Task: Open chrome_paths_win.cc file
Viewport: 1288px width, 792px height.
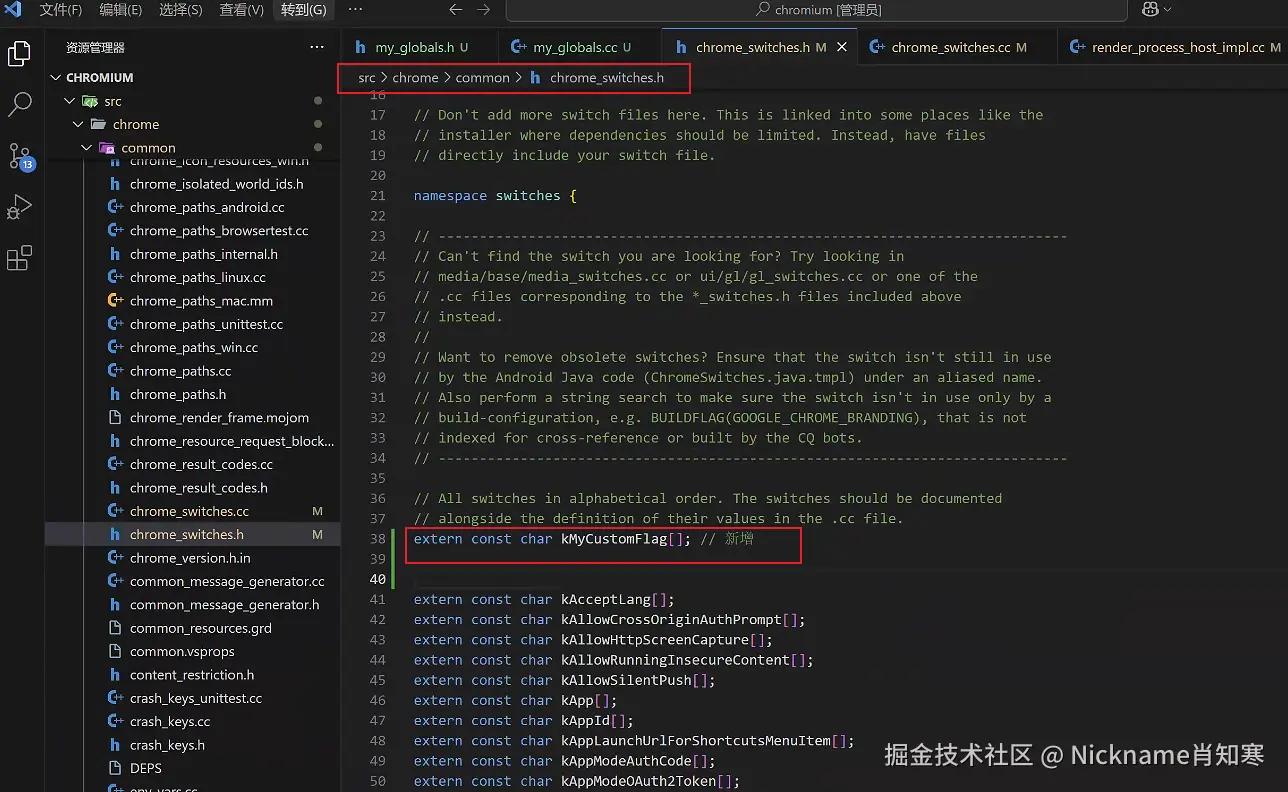Action: [x=194, y=347]
